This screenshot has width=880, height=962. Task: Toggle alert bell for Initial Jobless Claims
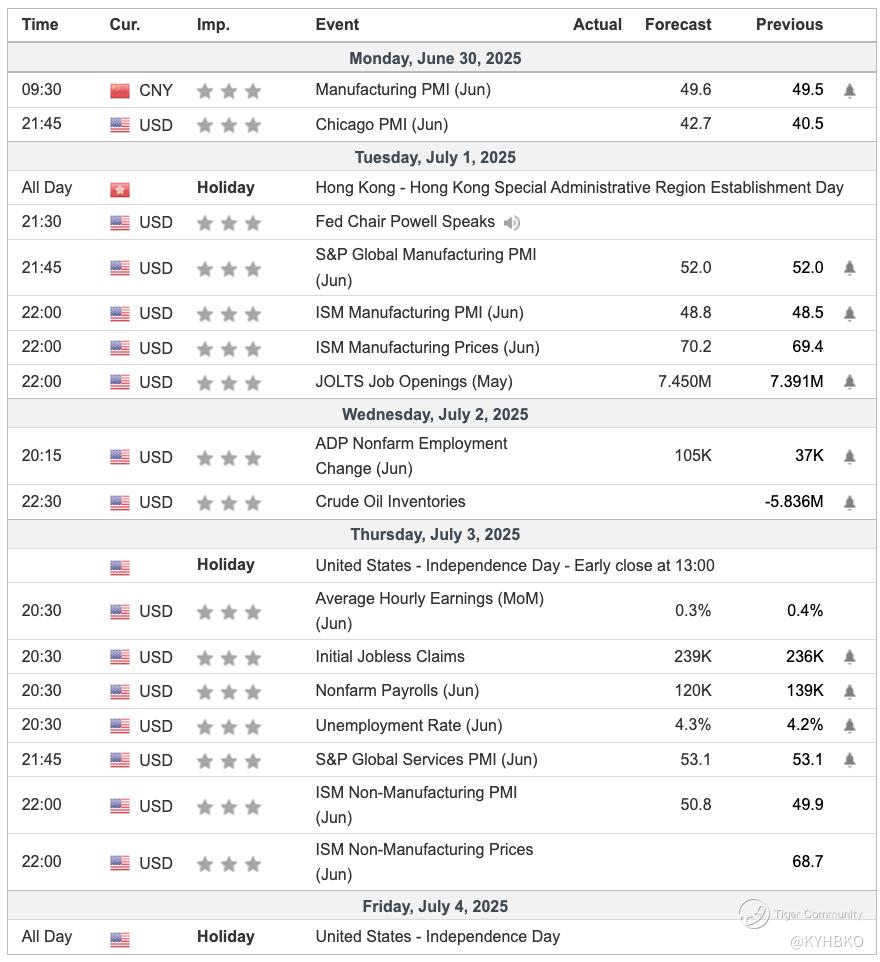[849, 657]
